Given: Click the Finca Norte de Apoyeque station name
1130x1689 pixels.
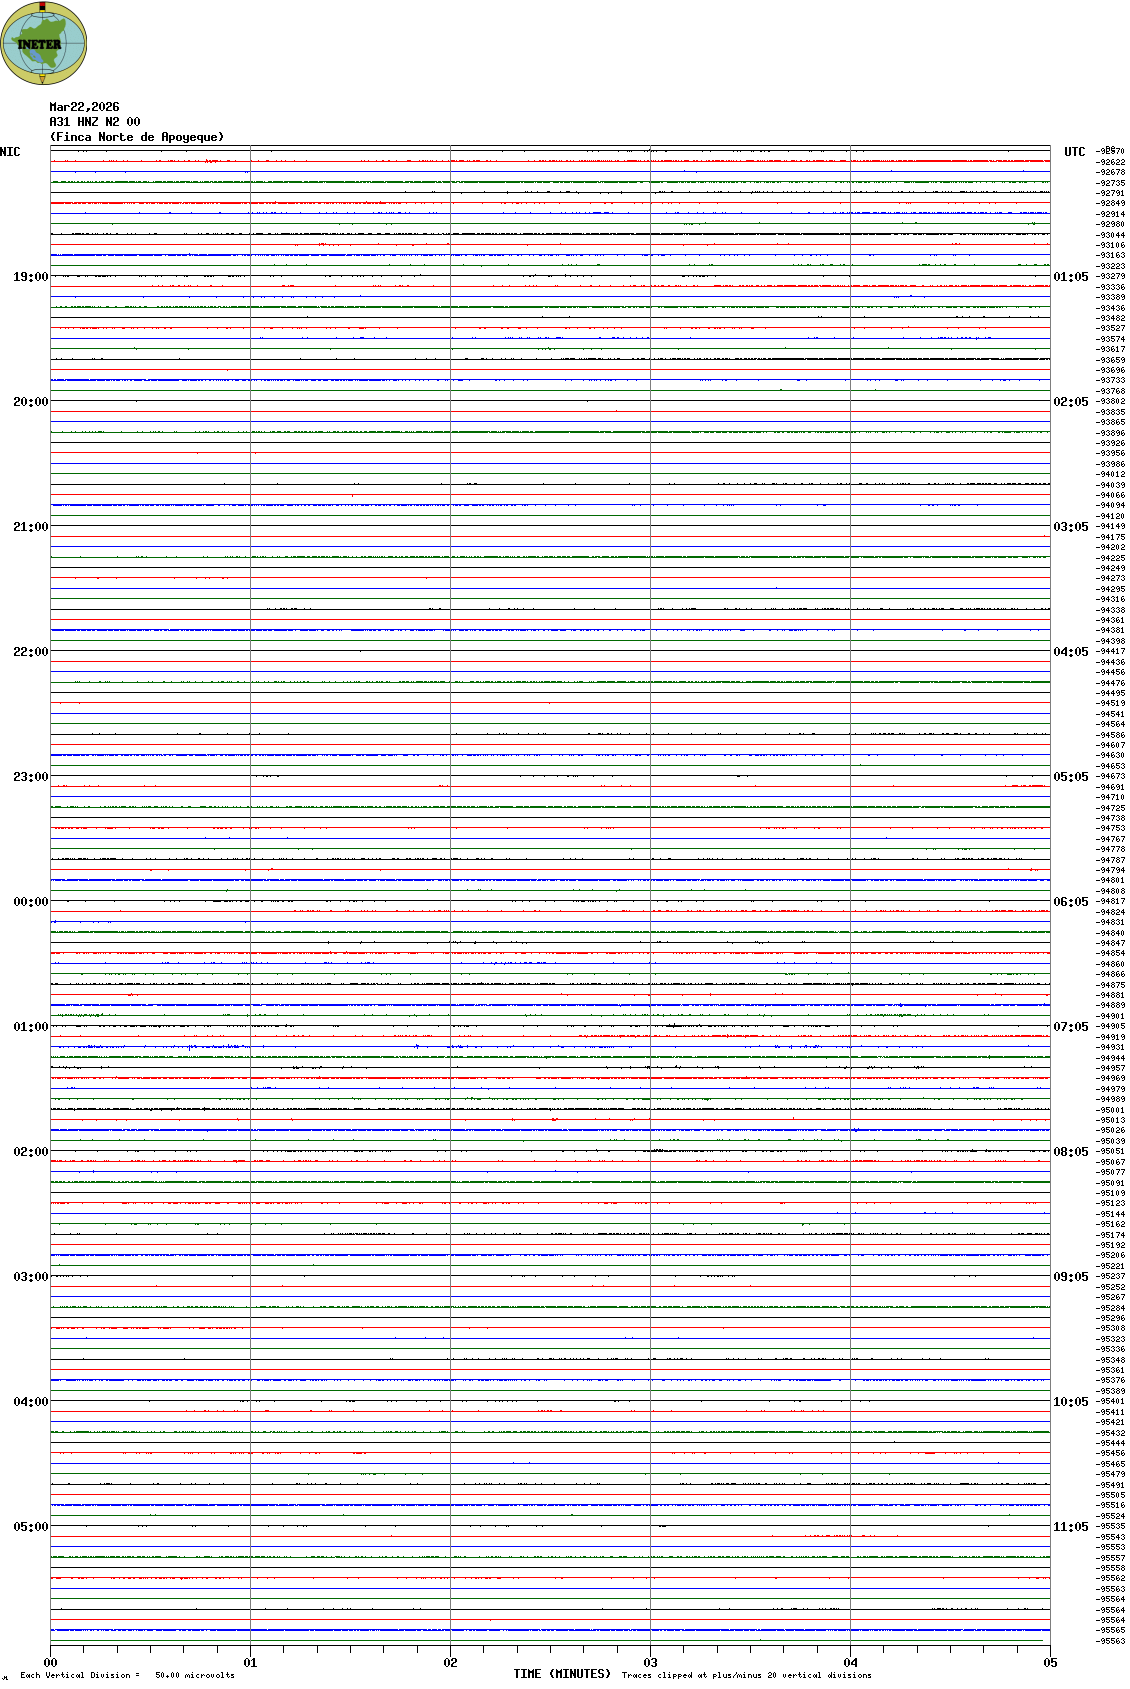Looking at the screenshot, I should [137, 137].
